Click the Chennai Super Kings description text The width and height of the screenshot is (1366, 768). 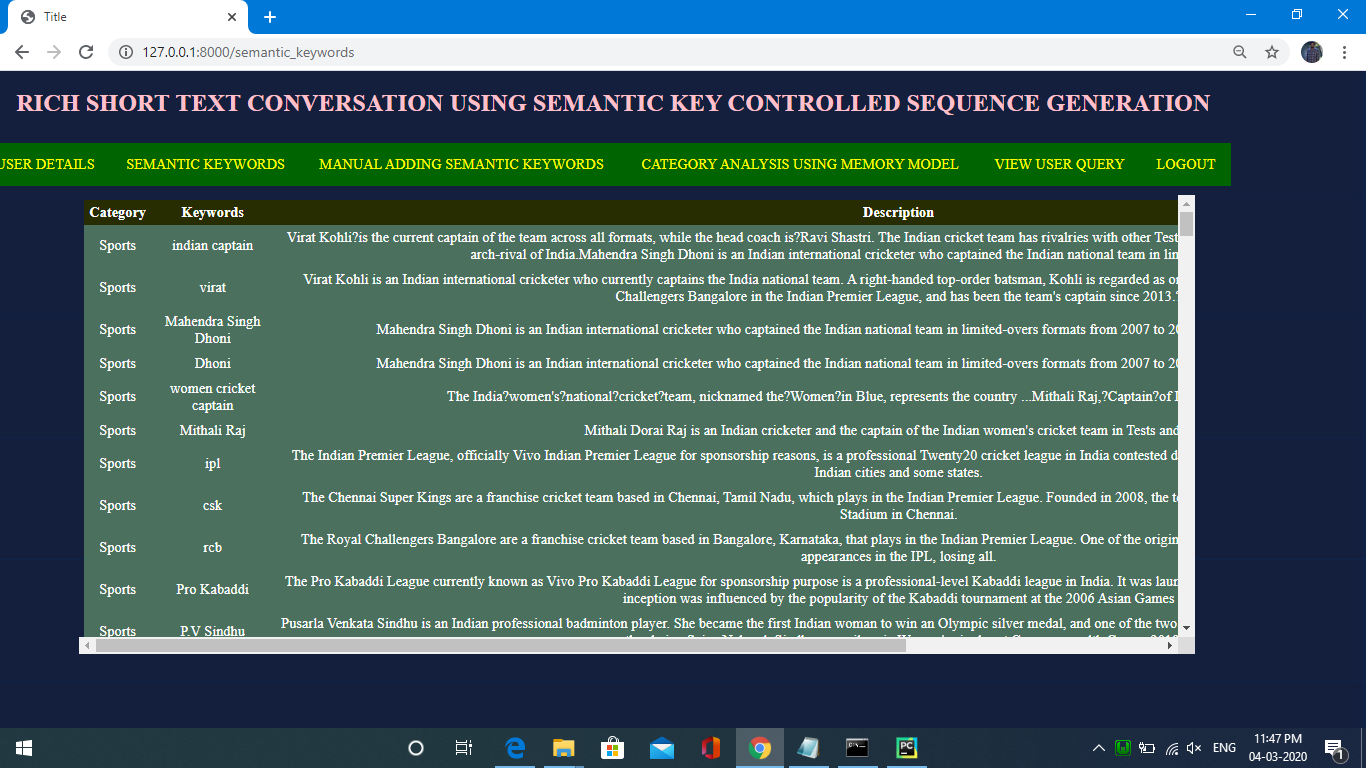point(740,505)
